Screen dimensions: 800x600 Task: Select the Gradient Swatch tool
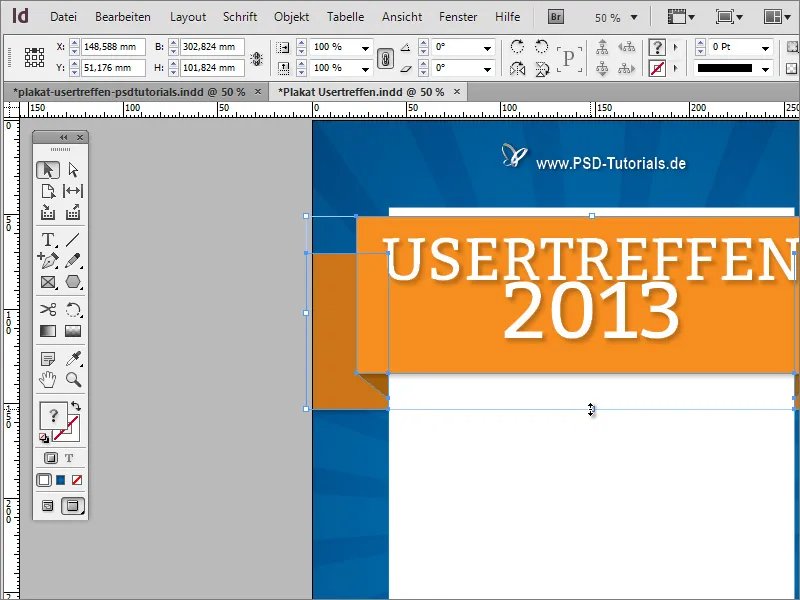(x=48, y=331)
